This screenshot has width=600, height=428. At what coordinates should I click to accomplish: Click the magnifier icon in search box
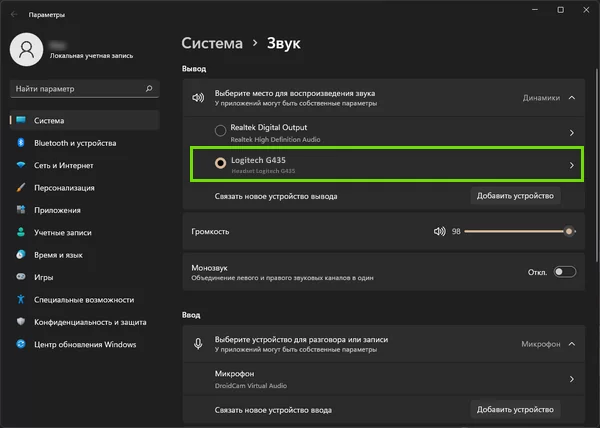click(149, 89)
